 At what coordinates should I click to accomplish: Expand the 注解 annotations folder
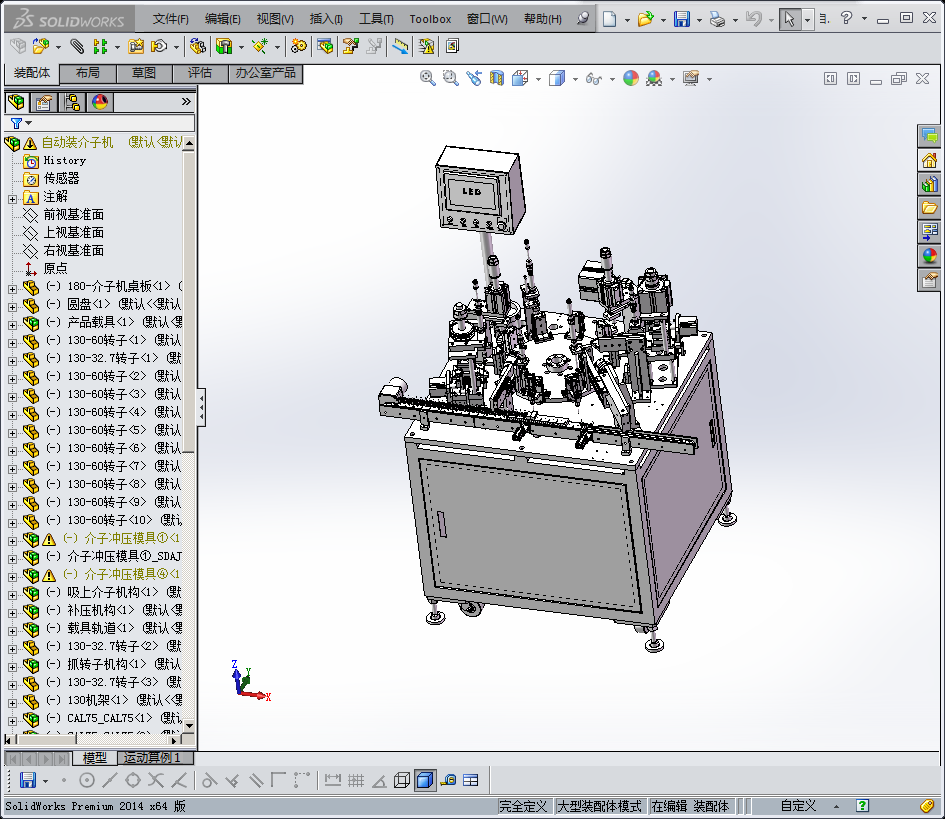coord(12,197)
